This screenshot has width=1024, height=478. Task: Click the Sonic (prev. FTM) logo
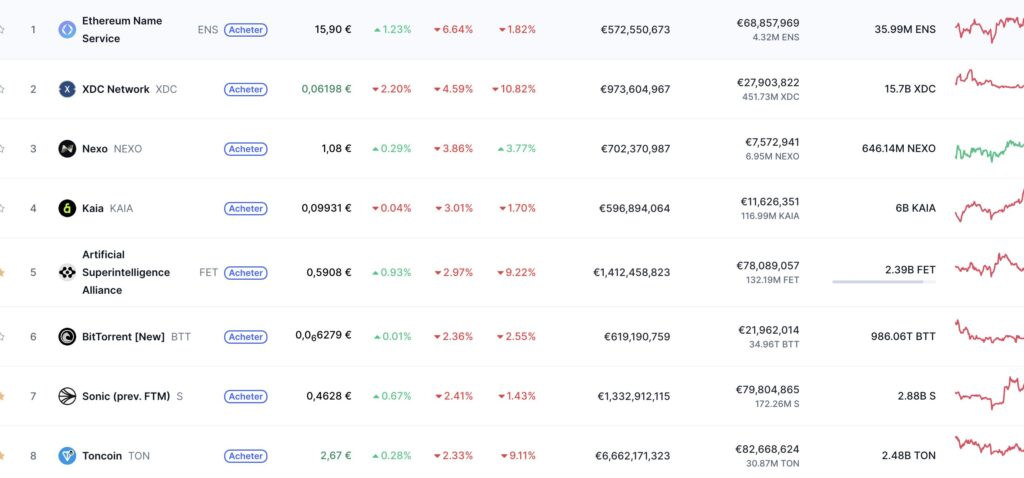tap(67, 397)
